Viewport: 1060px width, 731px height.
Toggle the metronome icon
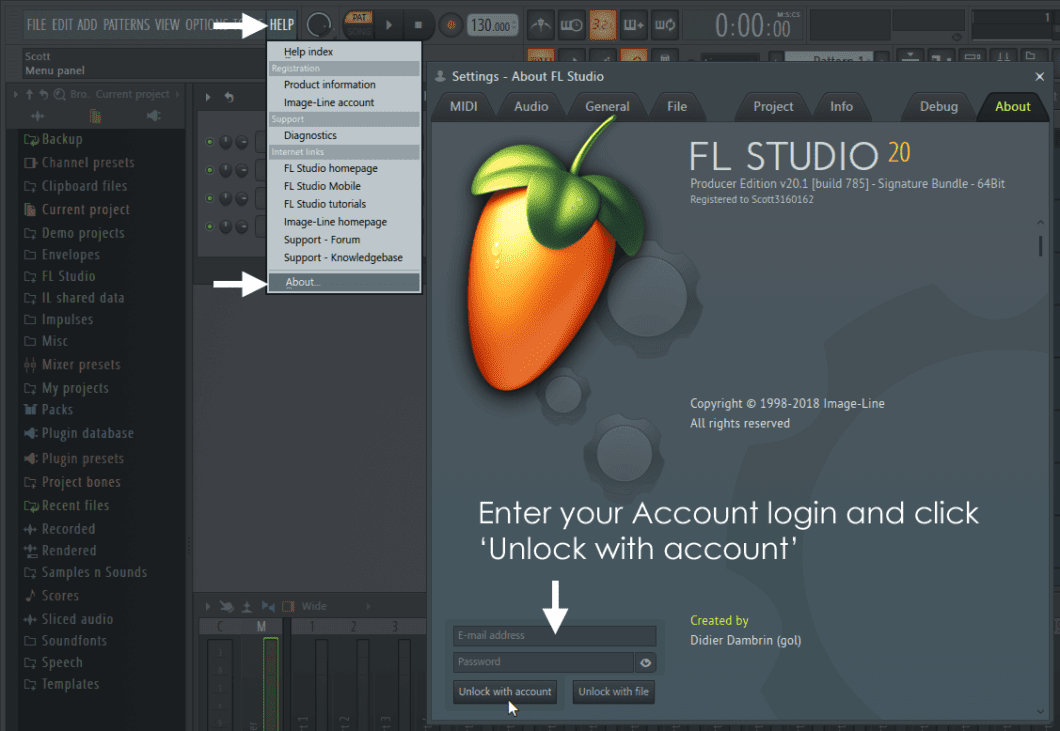(540, 24)
